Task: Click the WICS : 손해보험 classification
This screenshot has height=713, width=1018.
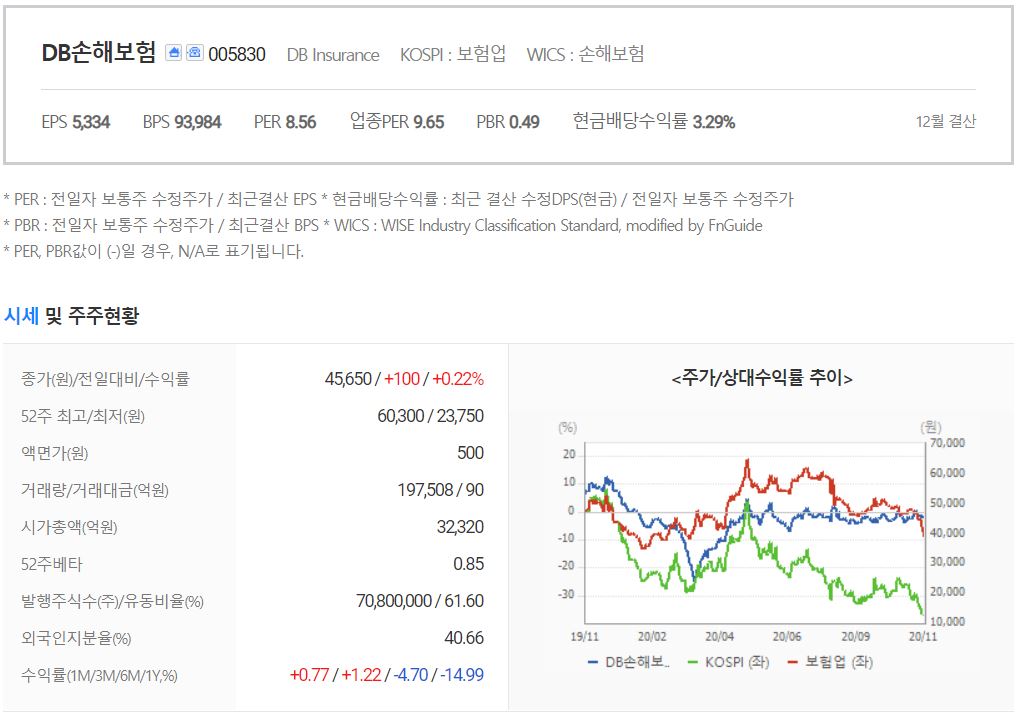Action: [585, 54]
